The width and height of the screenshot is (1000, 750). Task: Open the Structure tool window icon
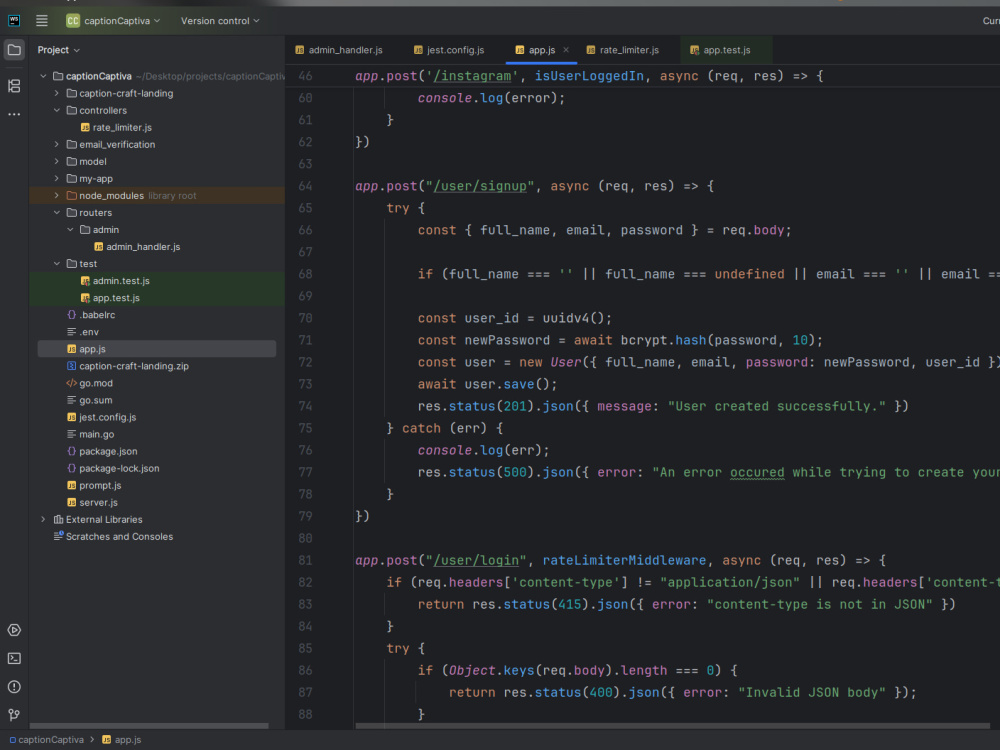14,86
